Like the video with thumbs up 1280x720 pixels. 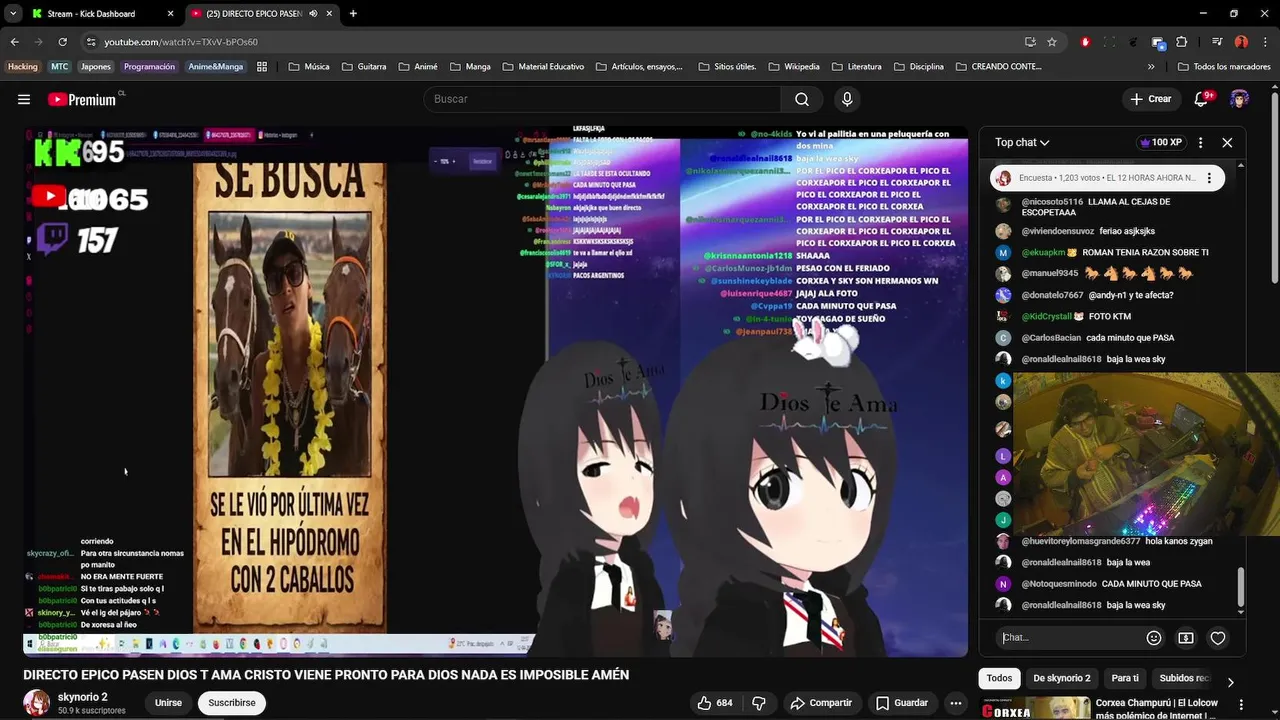tap(715, 703)
